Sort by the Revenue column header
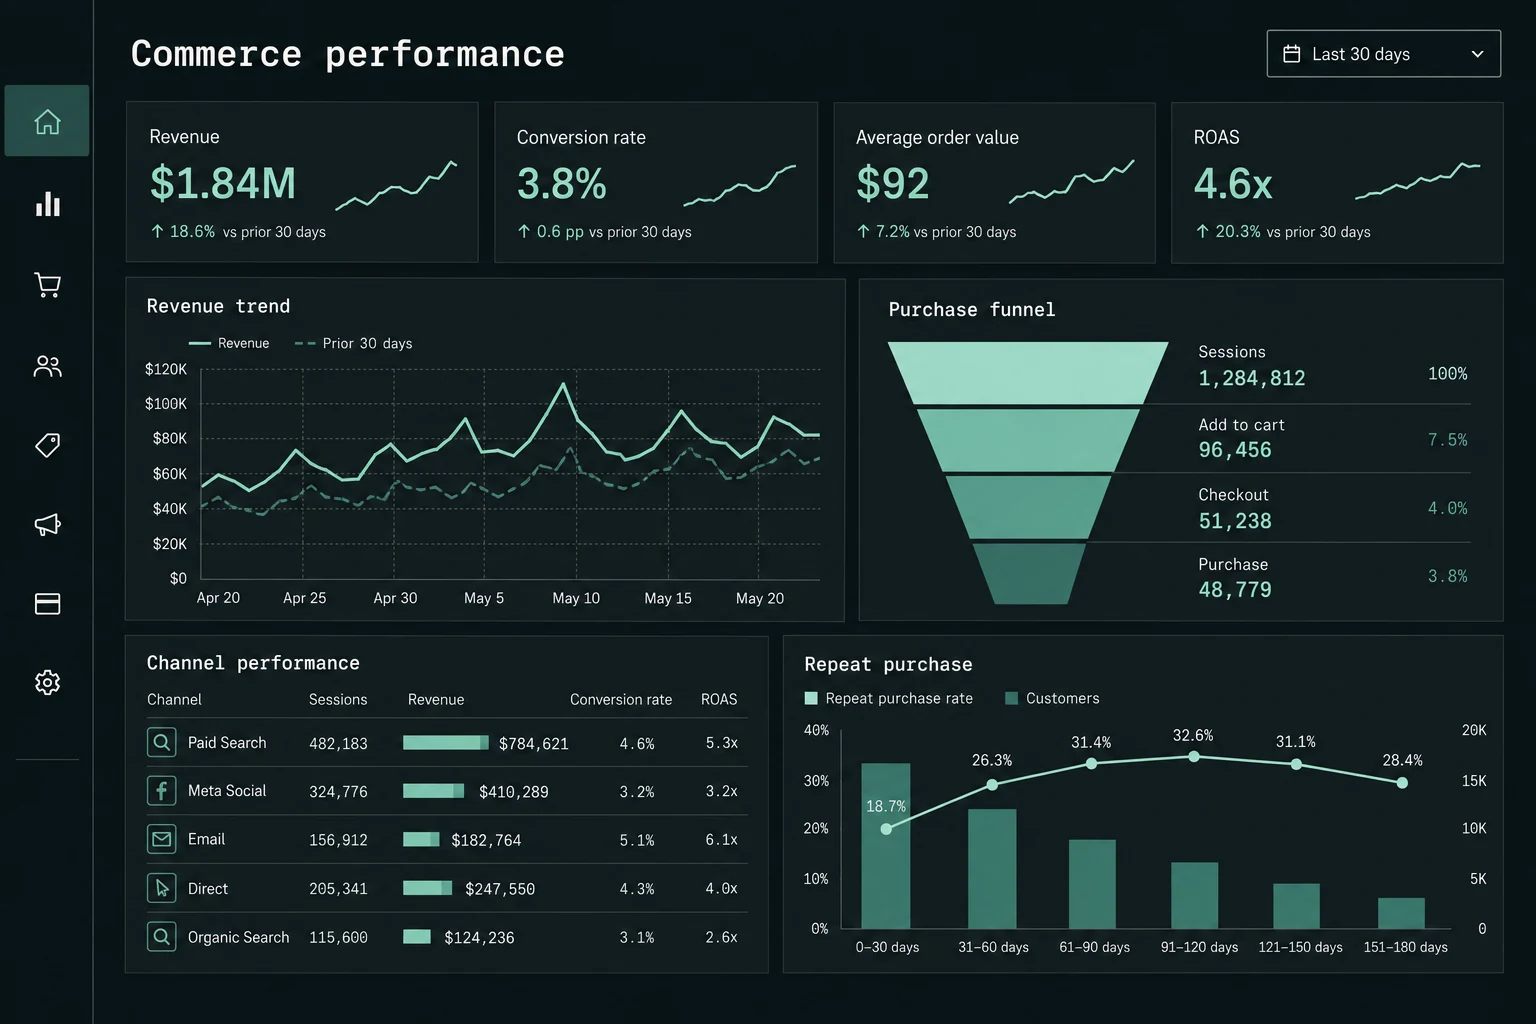1536x1024 pixels. tap(436, 700)
